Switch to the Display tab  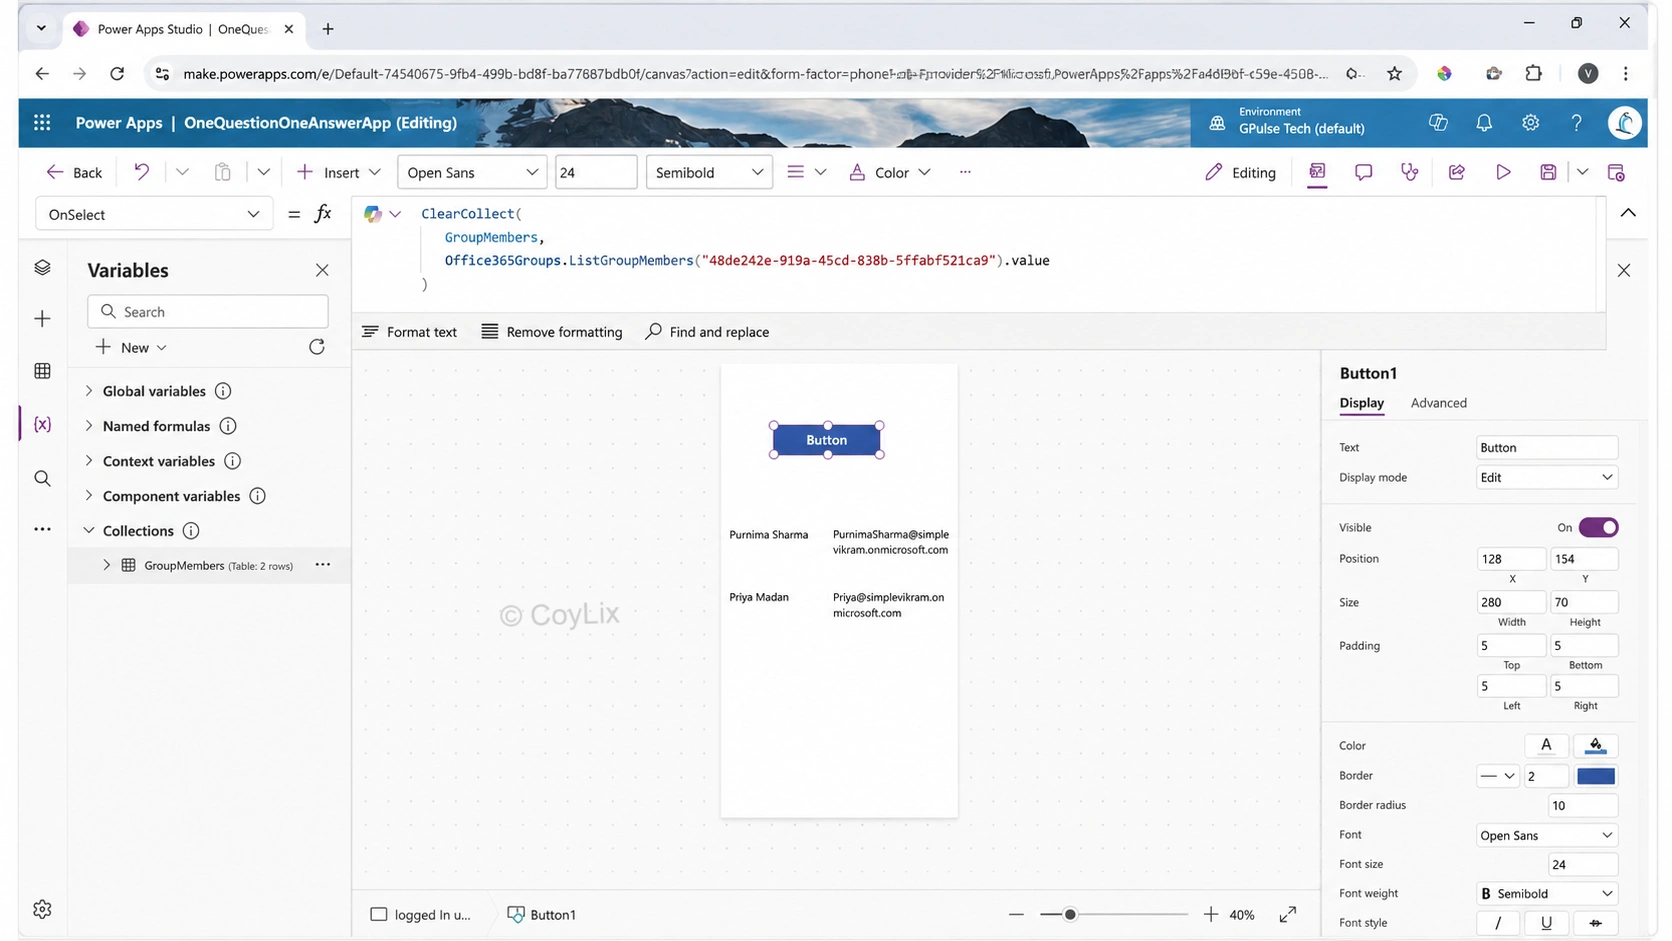1361,403
